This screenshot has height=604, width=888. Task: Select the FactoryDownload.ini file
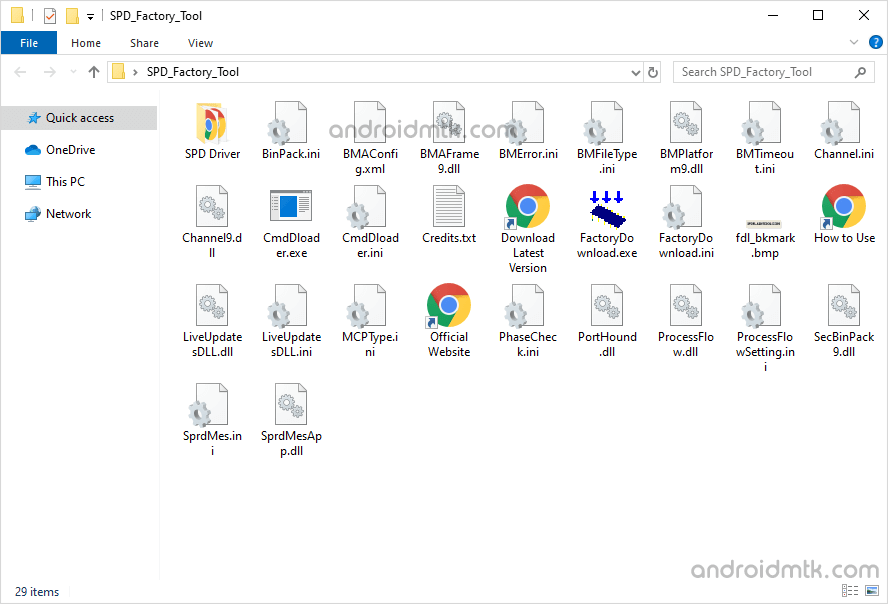click(x=686, y=222)
